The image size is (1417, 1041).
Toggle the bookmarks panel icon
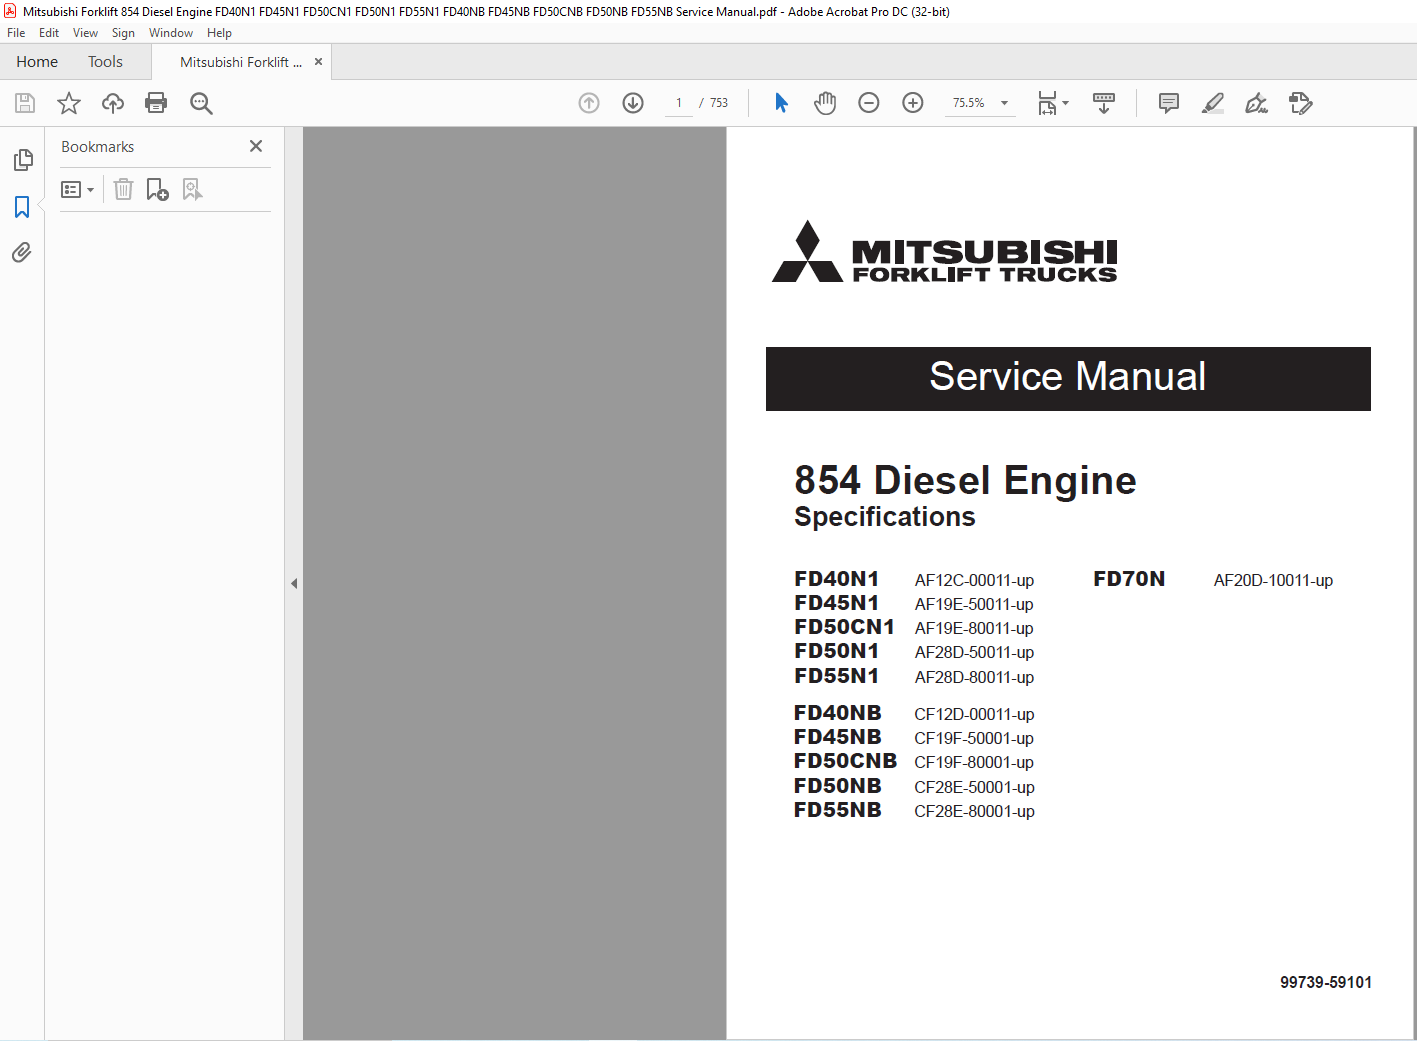point(22,207)
